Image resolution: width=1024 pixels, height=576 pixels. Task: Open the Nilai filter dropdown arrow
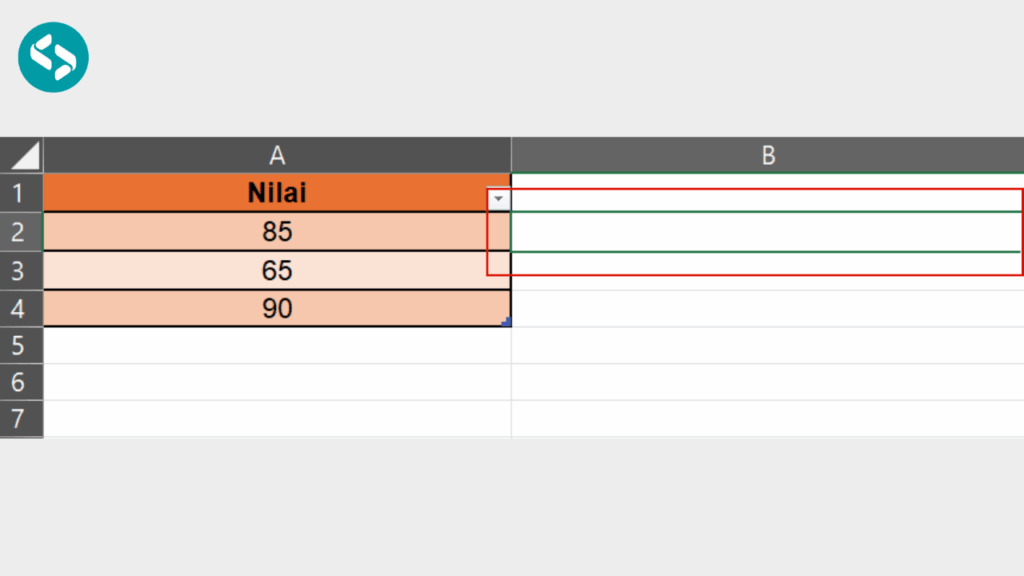498,200
